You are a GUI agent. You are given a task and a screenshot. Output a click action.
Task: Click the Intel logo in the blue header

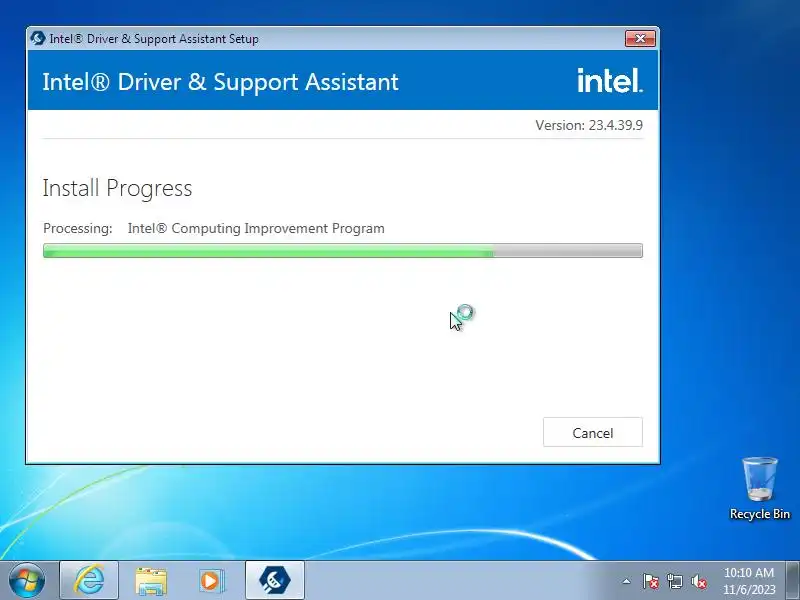coord(609,81)
